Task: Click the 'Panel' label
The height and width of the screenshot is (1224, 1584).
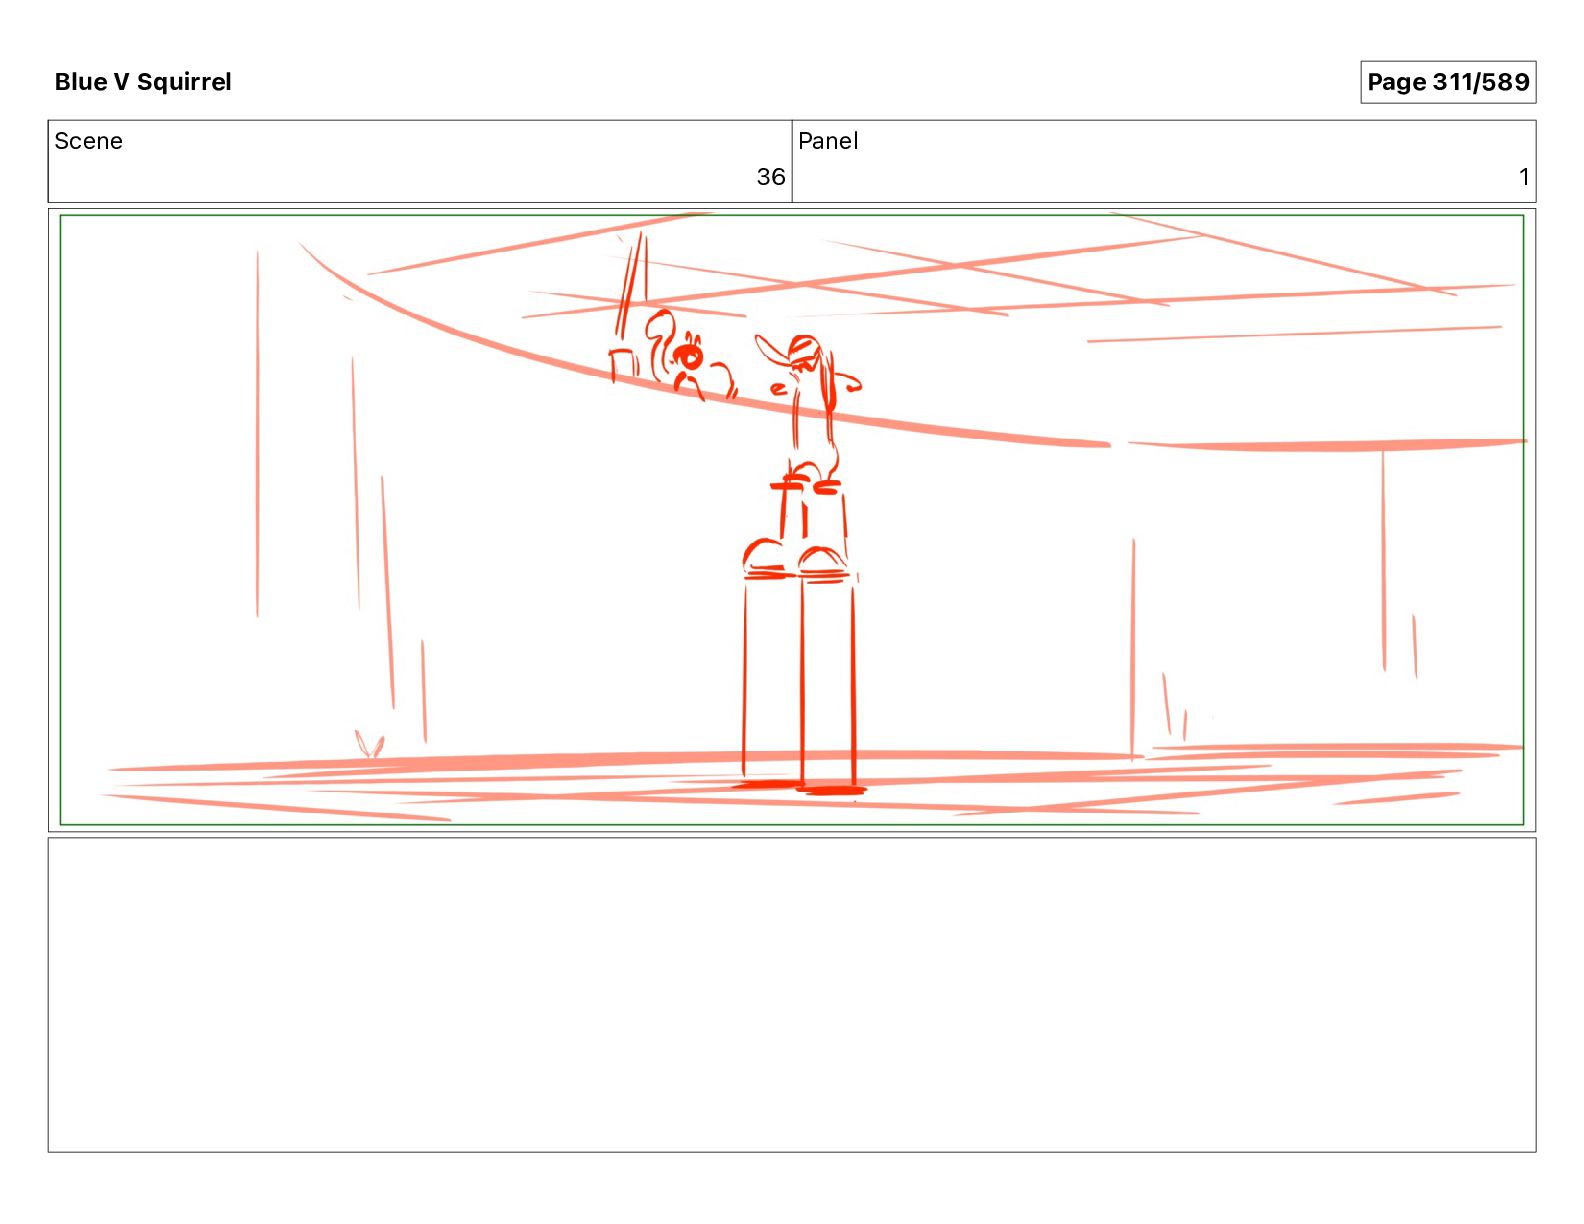Action: click(x=828, y=141)
